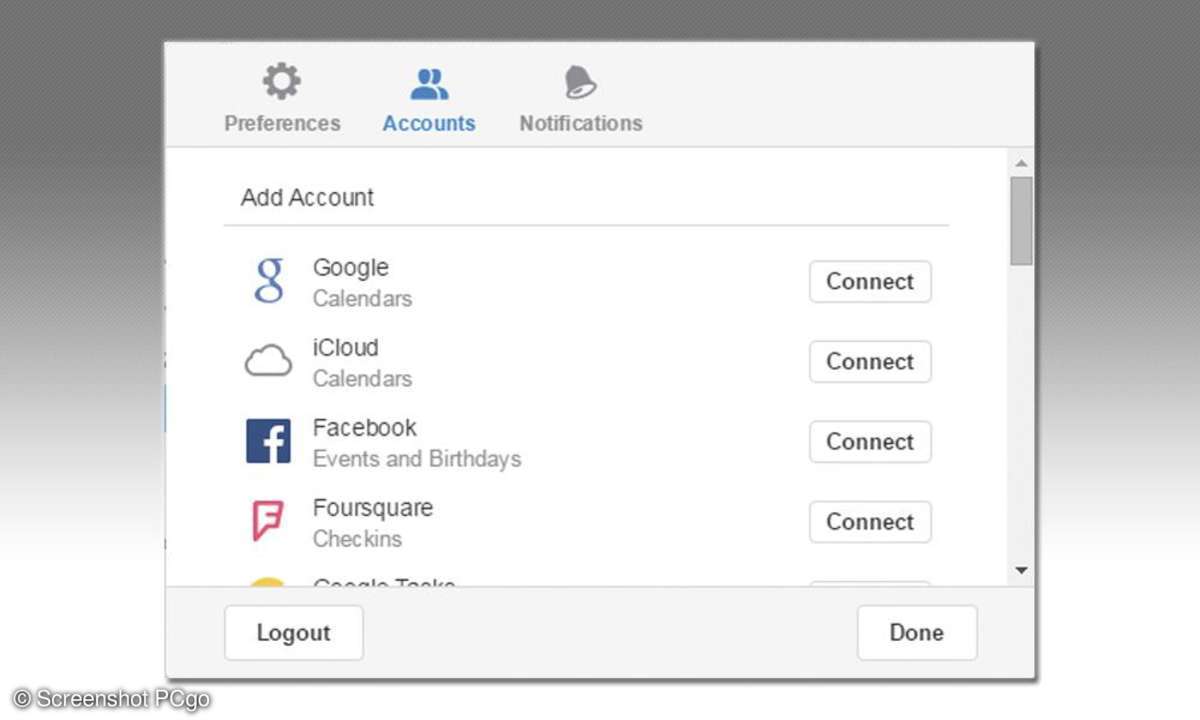Click the Foursquare account name text
1200x720 pixels.
[x=373, y=507]
